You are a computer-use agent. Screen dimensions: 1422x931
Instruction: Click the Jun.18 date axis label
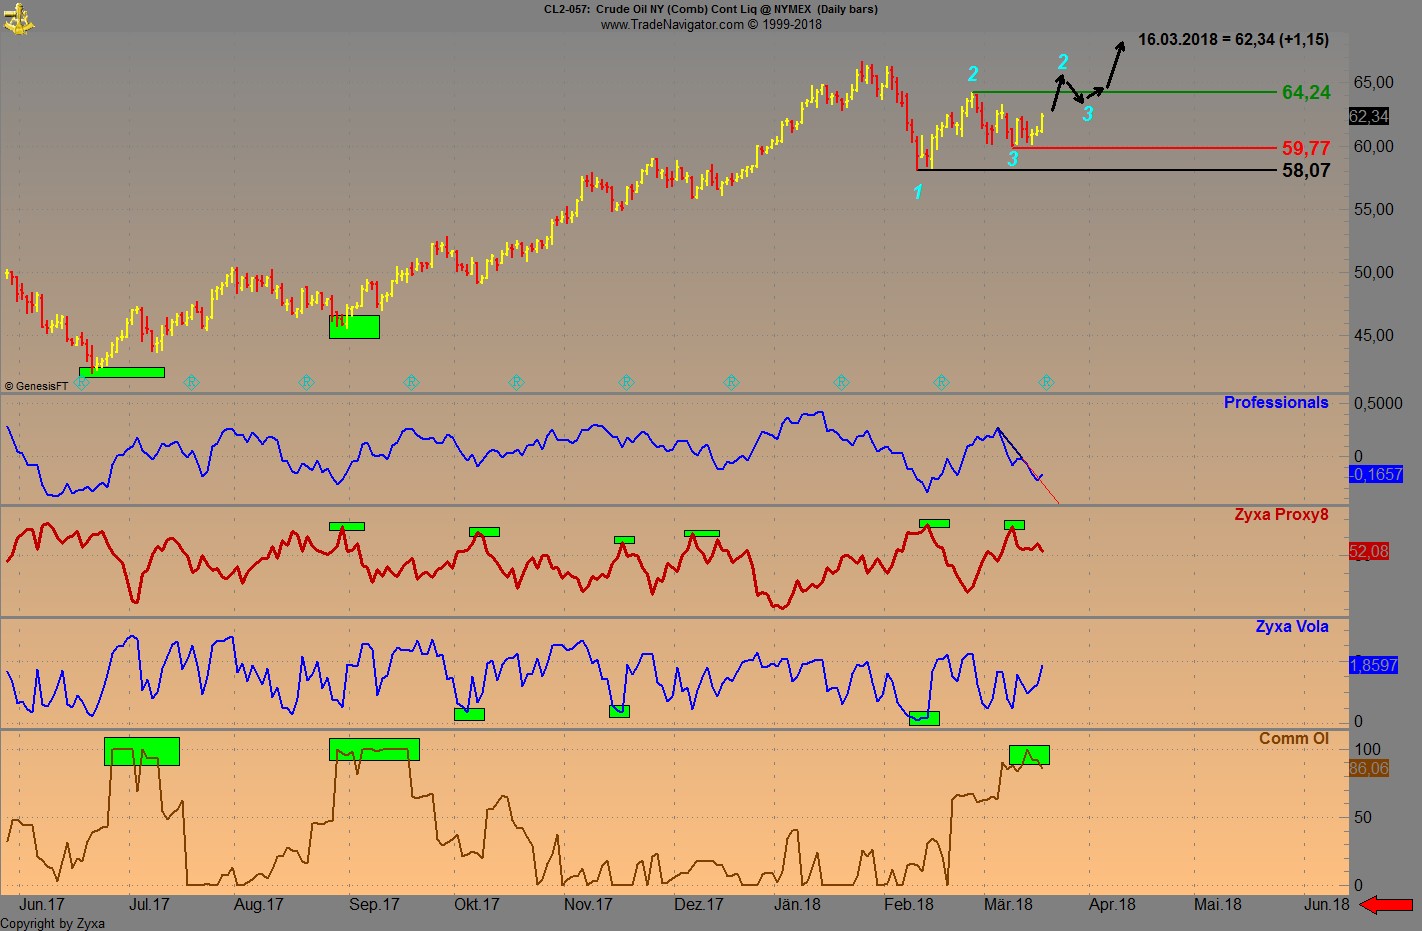coord(1326,905)
